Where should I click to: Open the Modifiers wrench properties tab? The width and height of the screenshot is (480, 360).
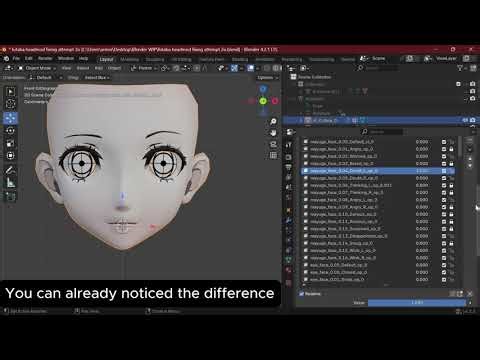tap(289, 220)
